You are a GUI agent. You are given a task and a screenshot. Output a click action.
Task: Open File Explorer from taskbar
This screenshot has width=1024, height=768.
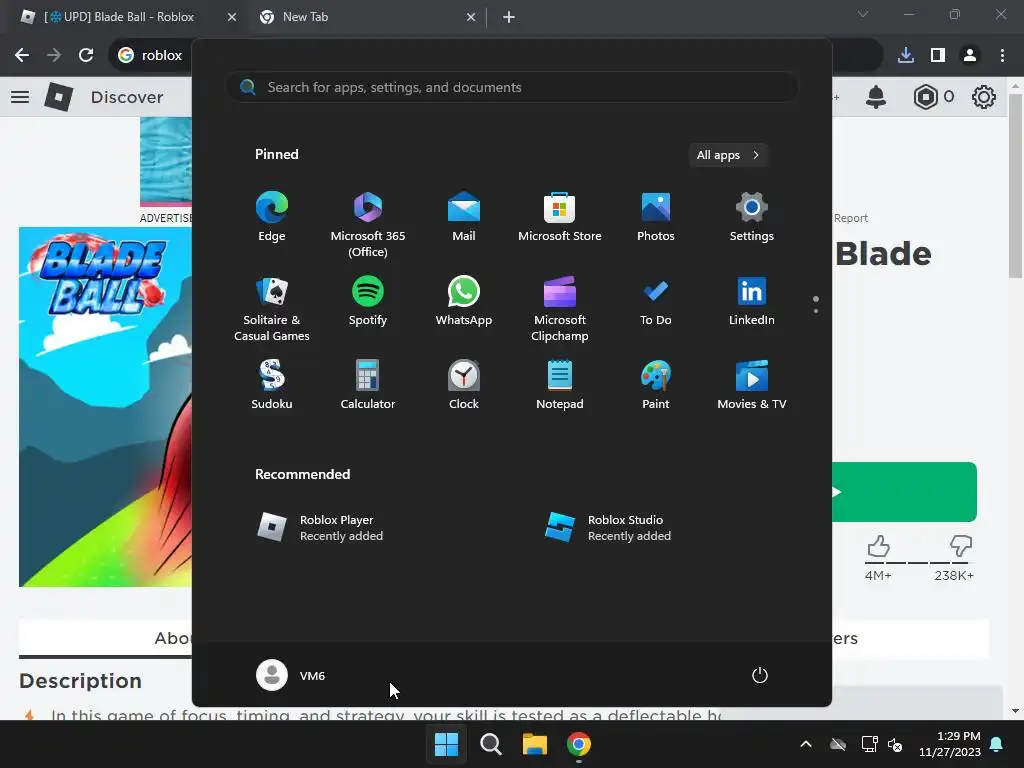click(x=534, y=744)
